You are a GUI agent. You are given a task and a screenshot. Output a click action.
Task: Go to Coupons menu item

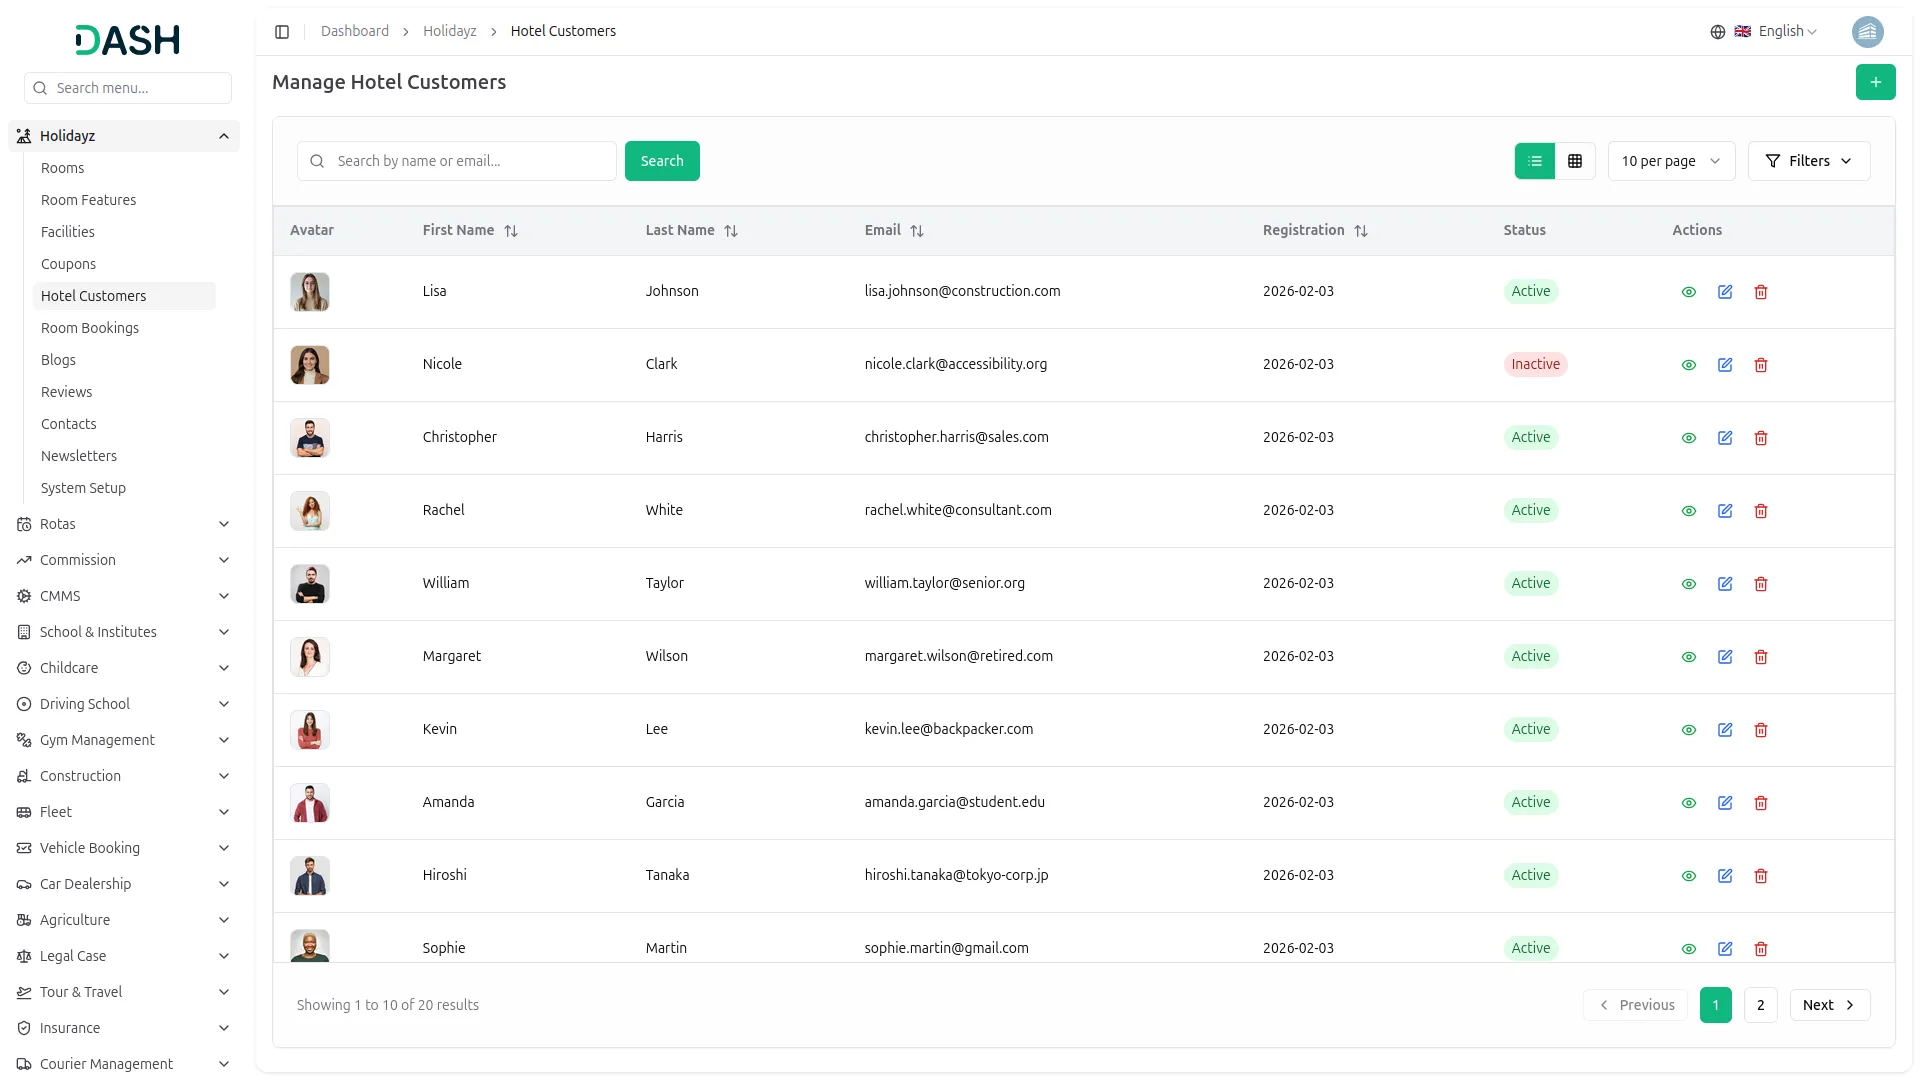(68, 264)
